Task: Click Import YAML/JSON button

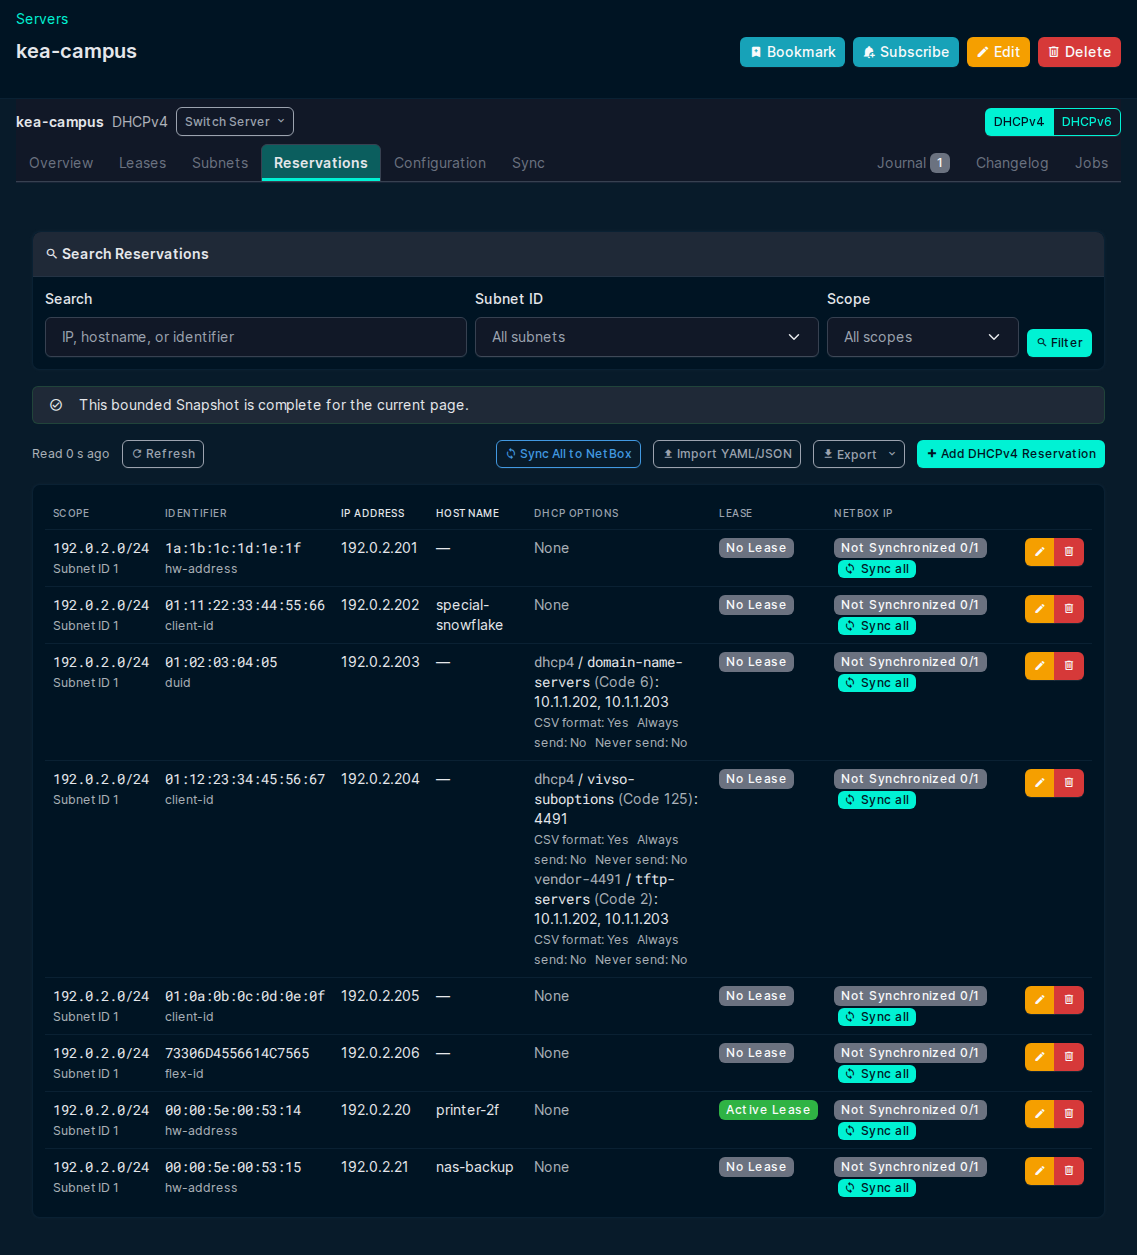Action: 727,454
